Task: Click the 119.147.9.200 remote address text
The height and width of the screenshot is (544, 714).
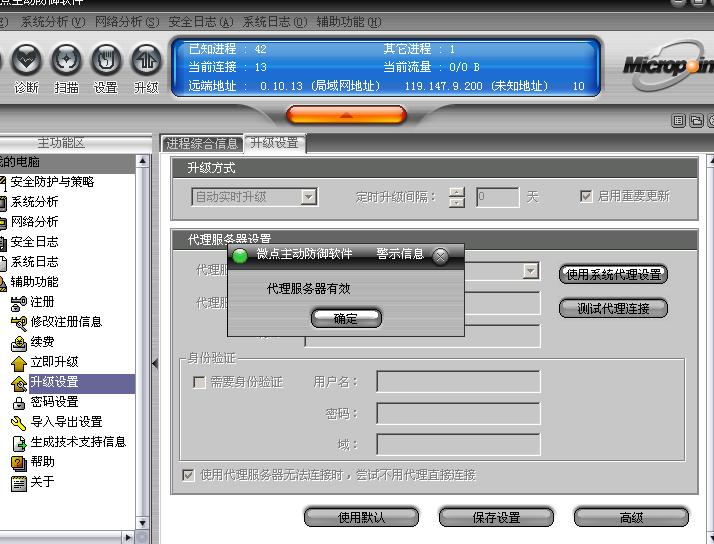Action: click(x=443, y=86)
